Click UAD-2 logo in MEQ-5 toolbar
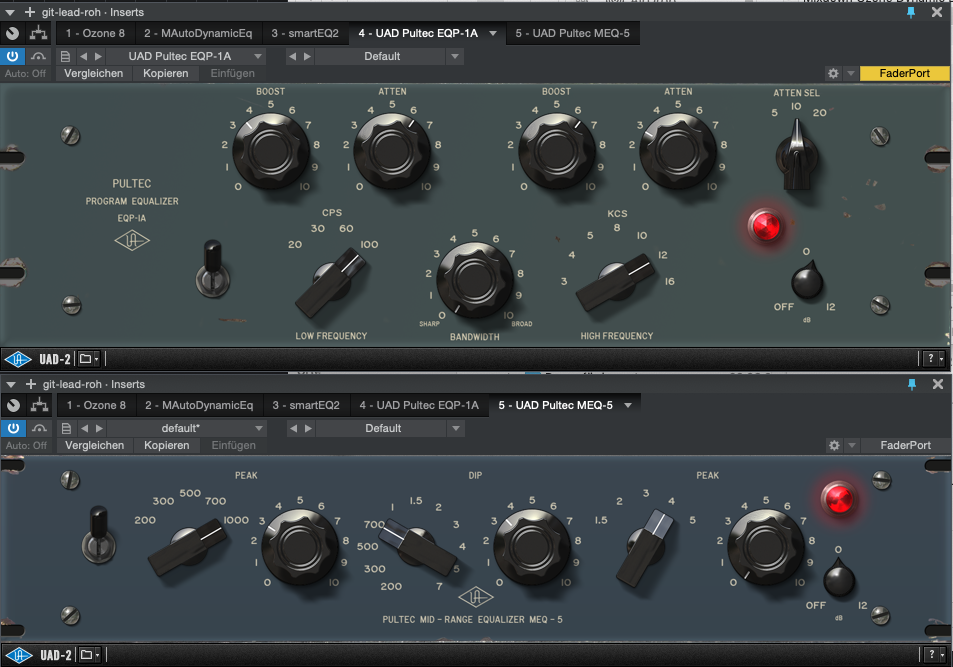Image resolution: width=953 pixels, height=667 pixels. (x=38, y=655)
